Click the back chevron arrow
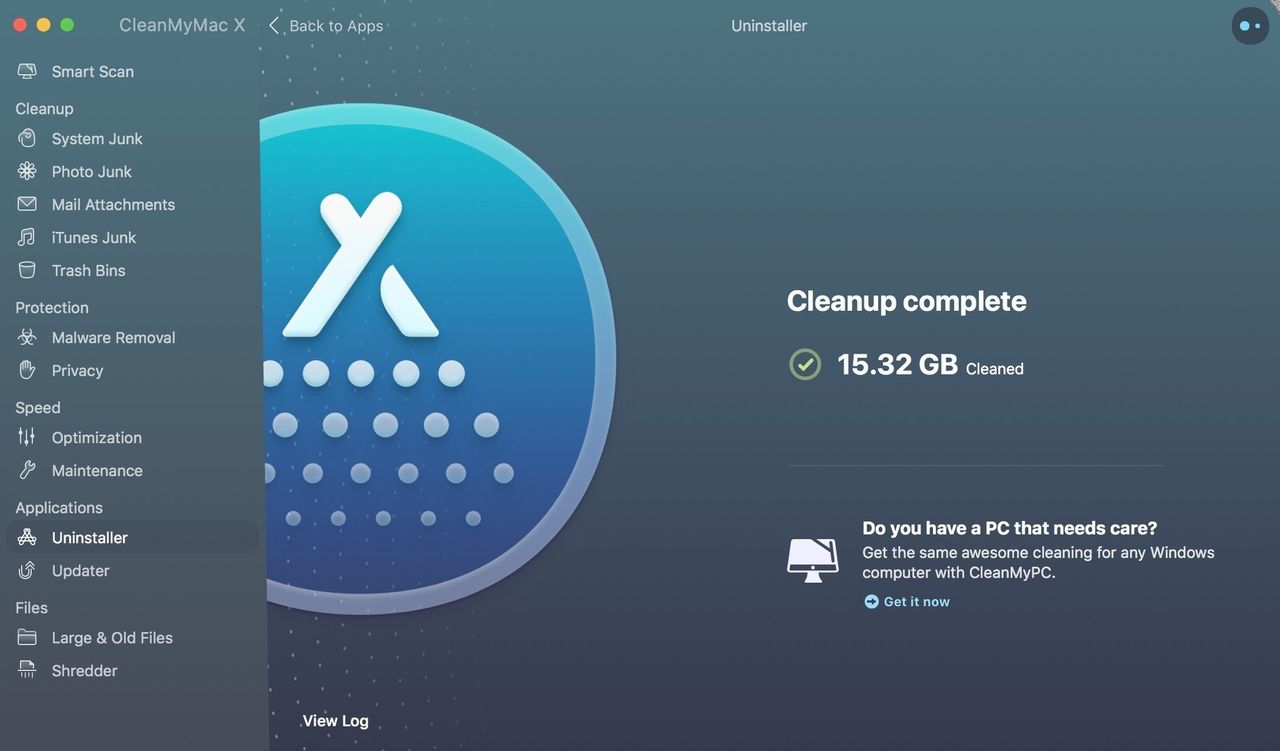The image size is (1280, 751). point(274,25)
